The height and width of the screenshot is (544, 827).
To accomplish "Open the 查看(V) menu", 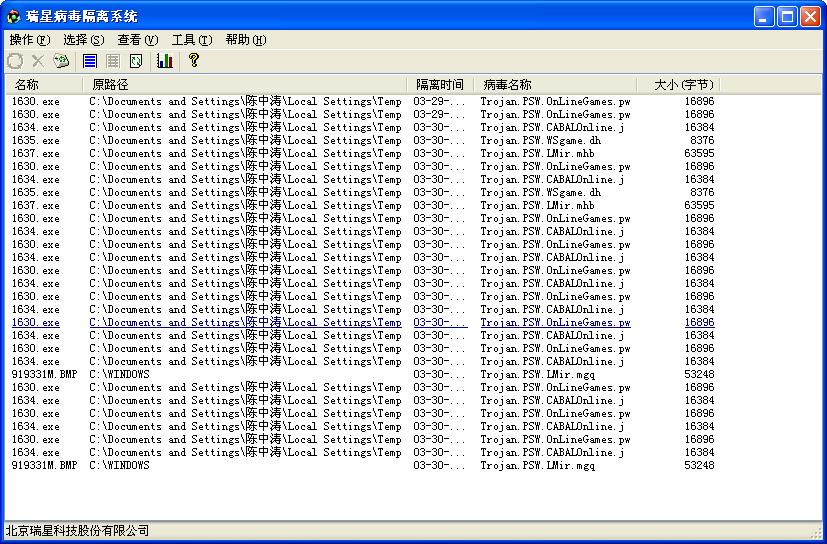I will pos(138,40).
